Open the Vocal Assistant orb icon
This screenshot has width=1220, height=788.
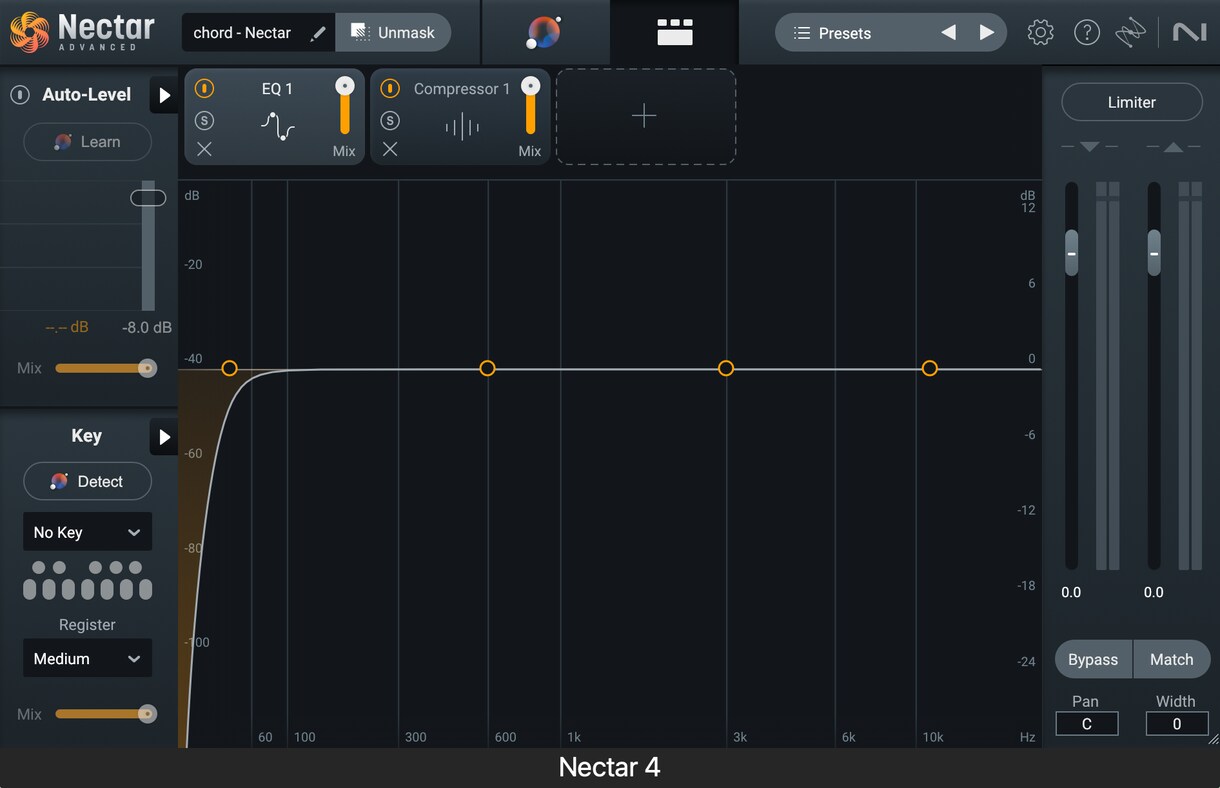[x=543, y=33]
